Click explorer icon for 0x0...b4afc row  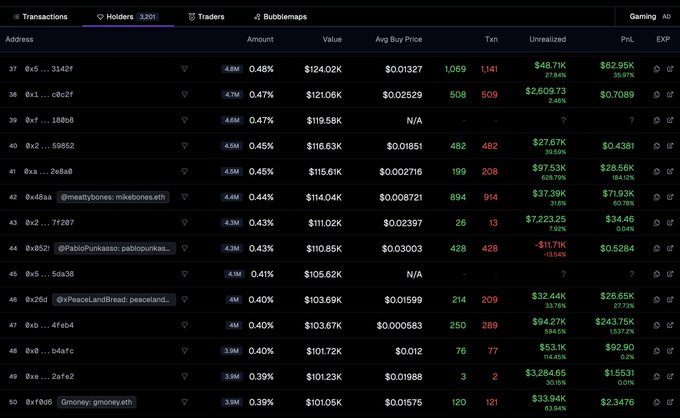[x=657, y=351]
